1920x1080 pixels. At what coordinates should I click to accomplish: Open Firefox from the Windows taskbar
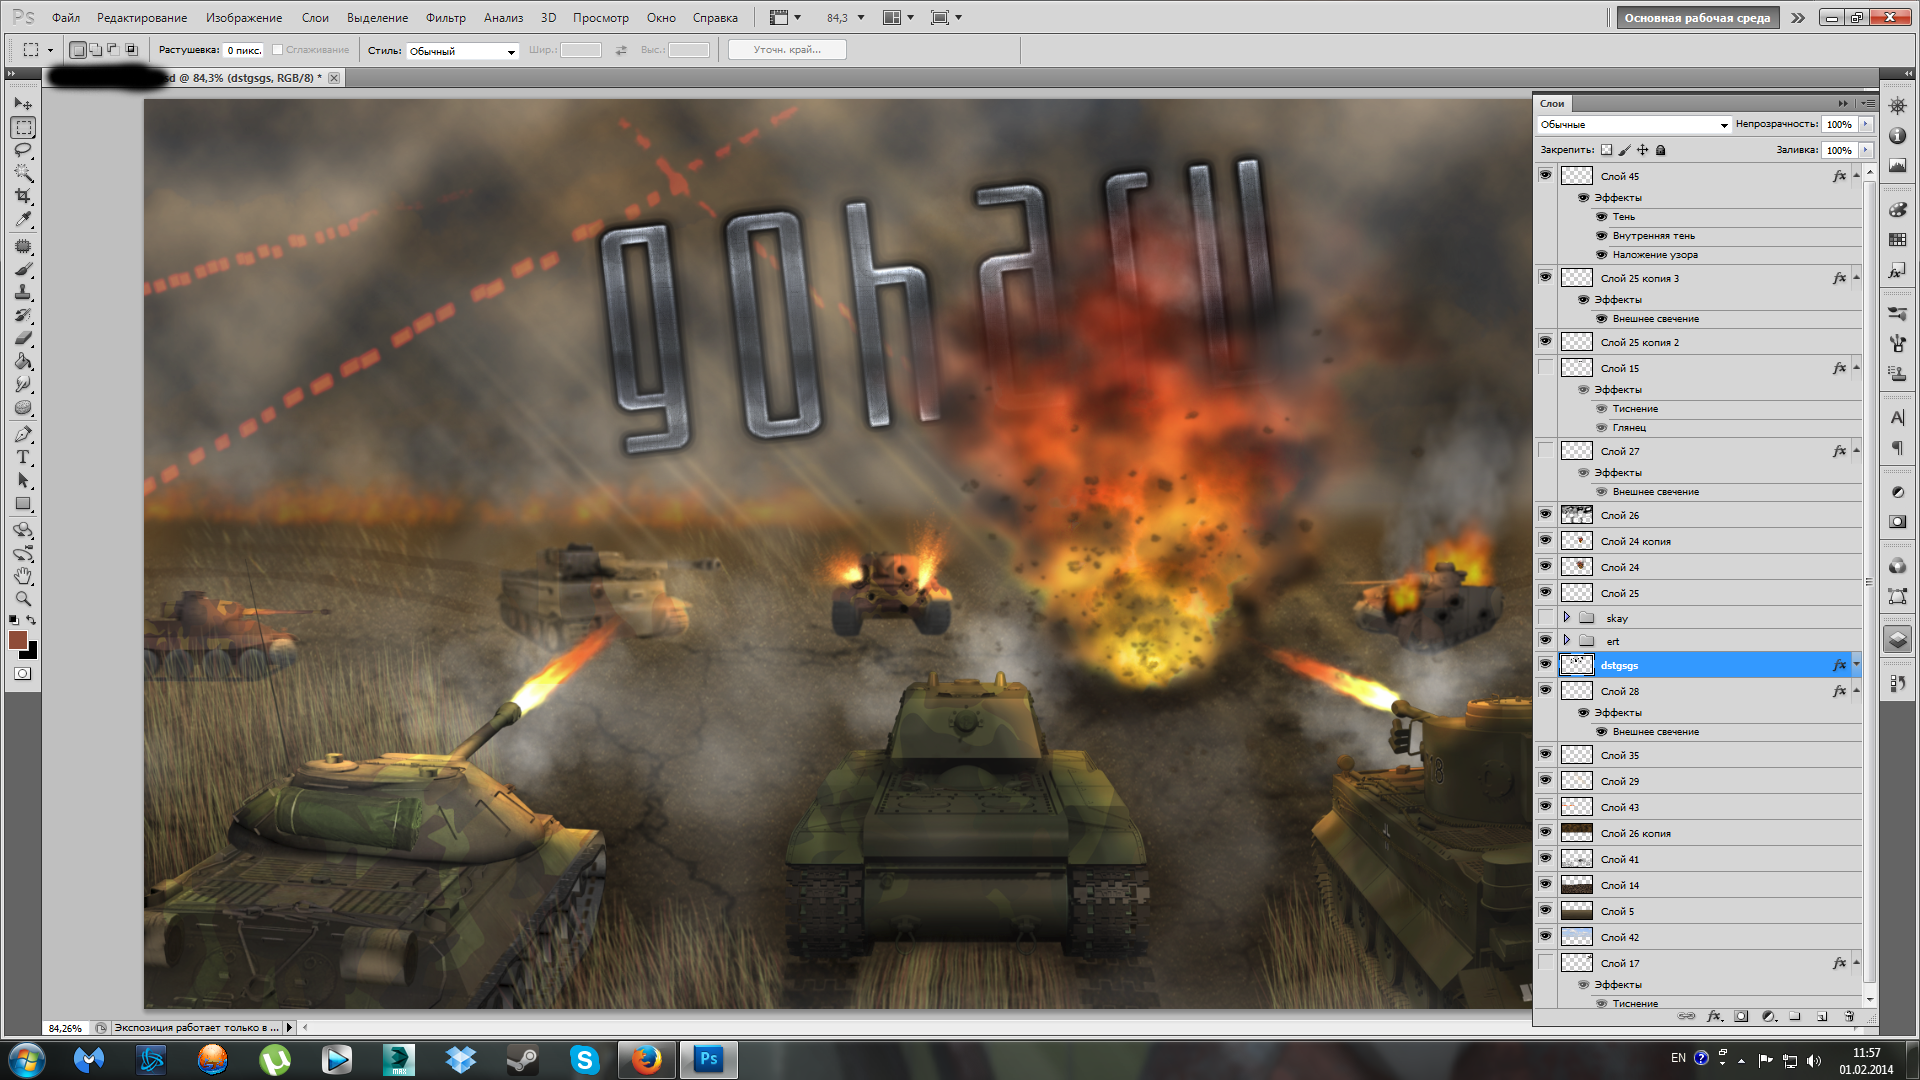(x=645, y=1059)
